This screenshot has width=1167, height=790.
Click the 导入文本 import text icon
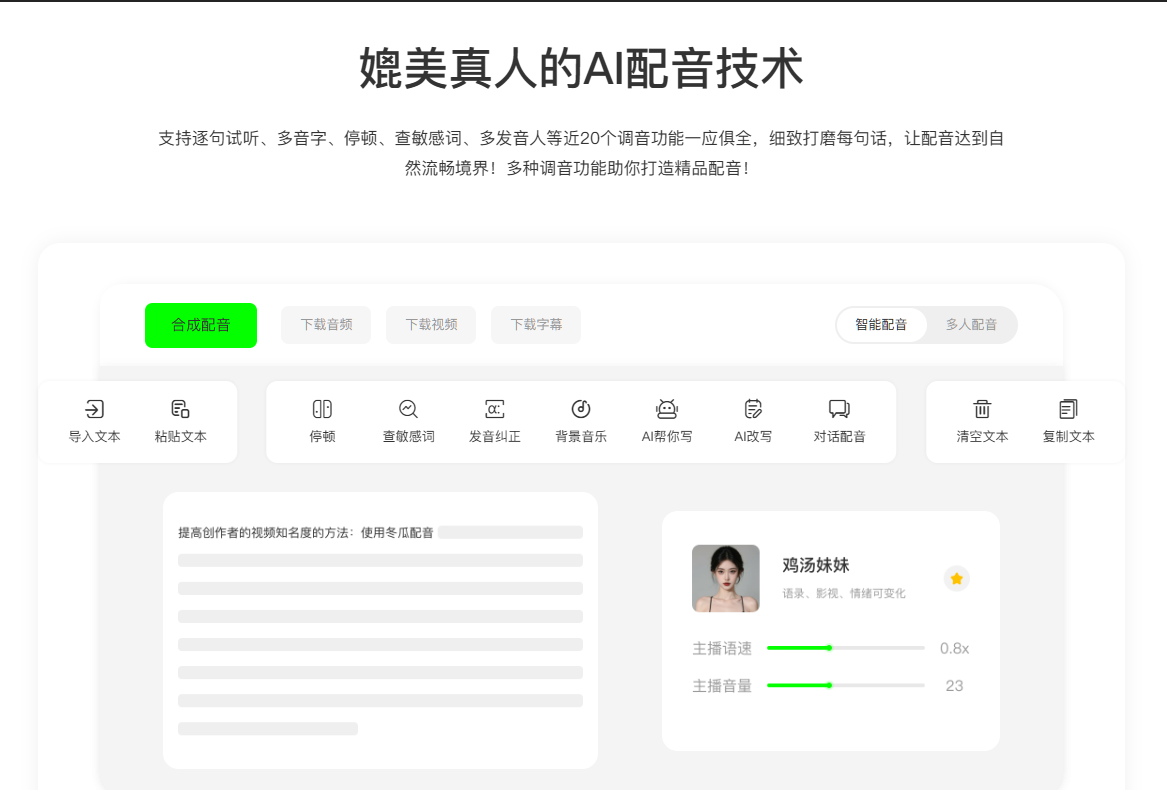pos(95,409)
